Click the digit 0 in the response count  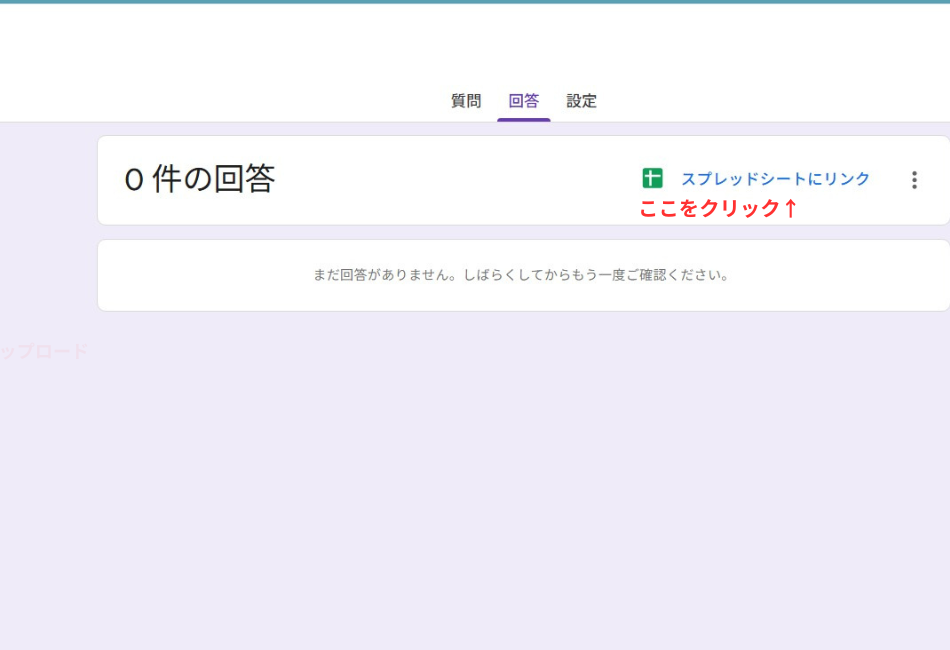[134, 181]
